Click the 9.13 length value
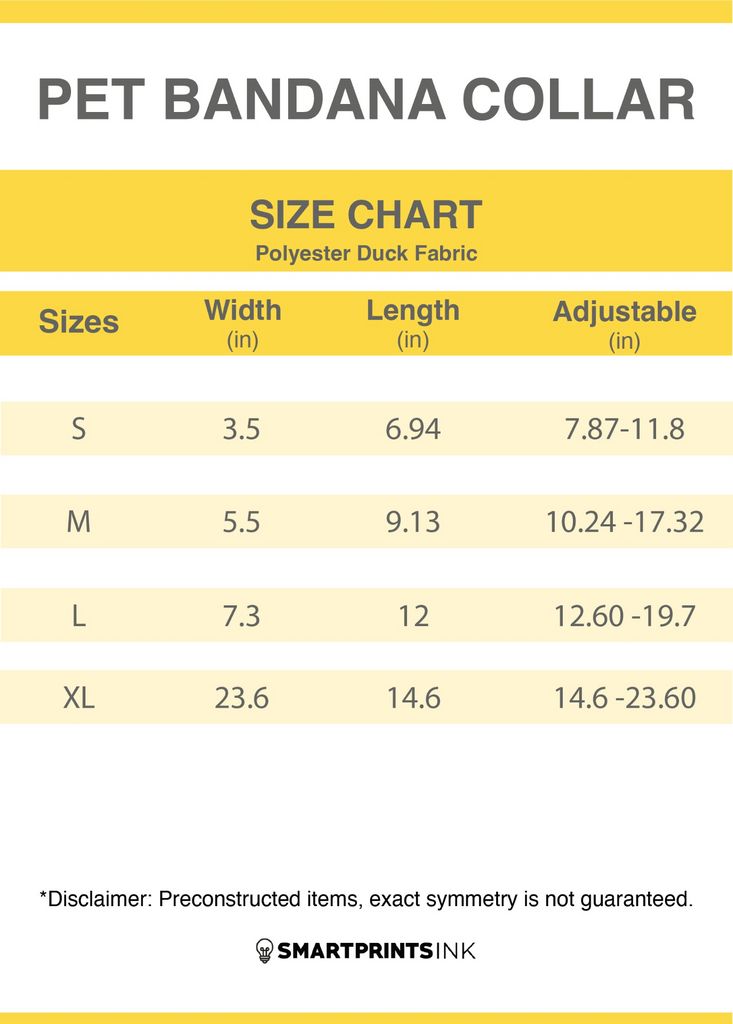Viewport: 733px width, 1024px height. pos(413,521)
